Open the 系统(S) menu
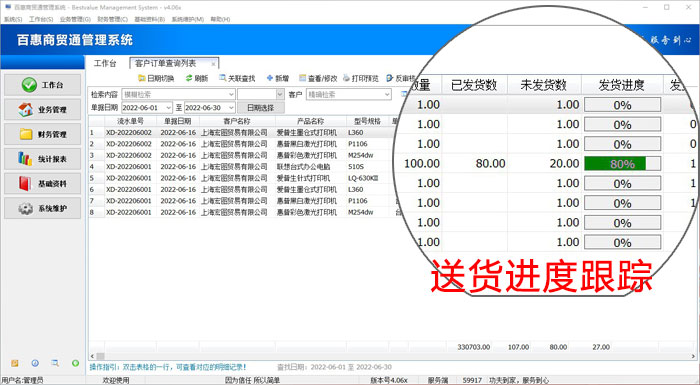Image resolution: width=700 pixels, height=385 pixels. (13, 19)
